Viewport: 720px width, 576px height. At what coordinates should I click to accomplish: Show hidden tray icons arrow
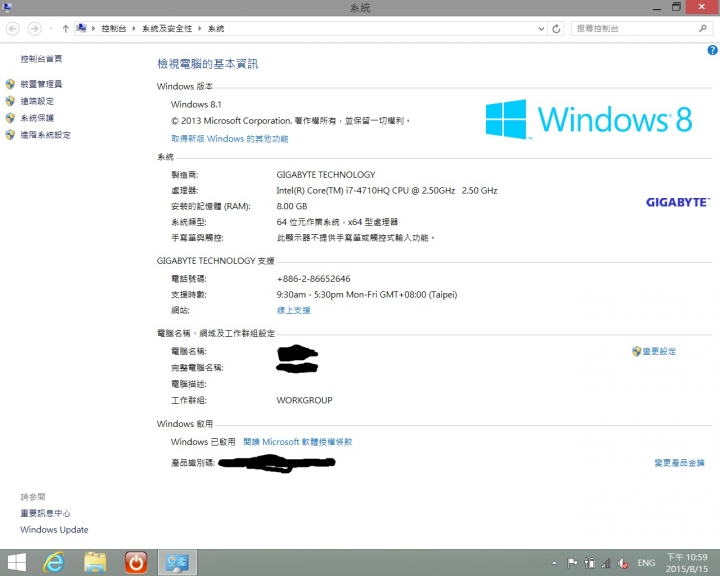[x=554, y=563]
